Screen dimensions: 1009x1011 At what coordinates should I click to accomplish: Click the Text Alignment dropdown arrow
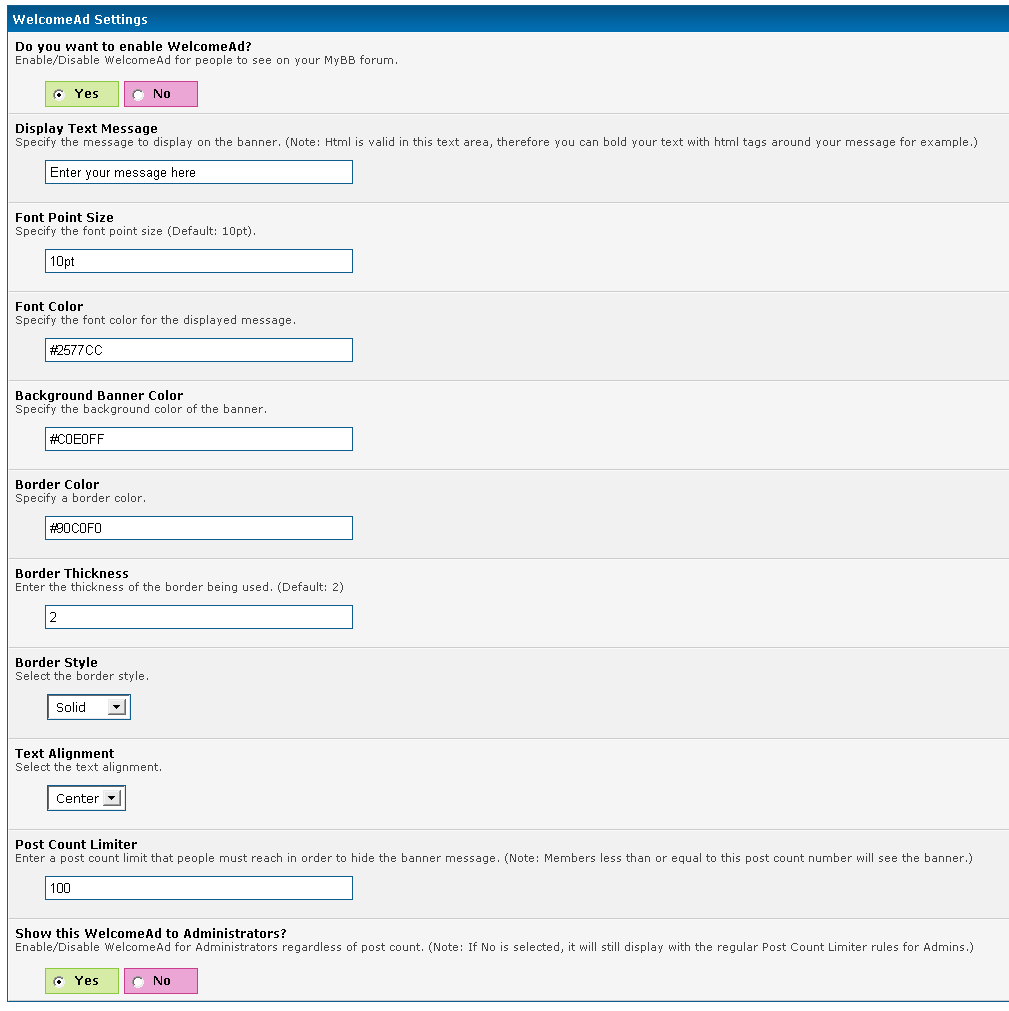coord(112,799)
